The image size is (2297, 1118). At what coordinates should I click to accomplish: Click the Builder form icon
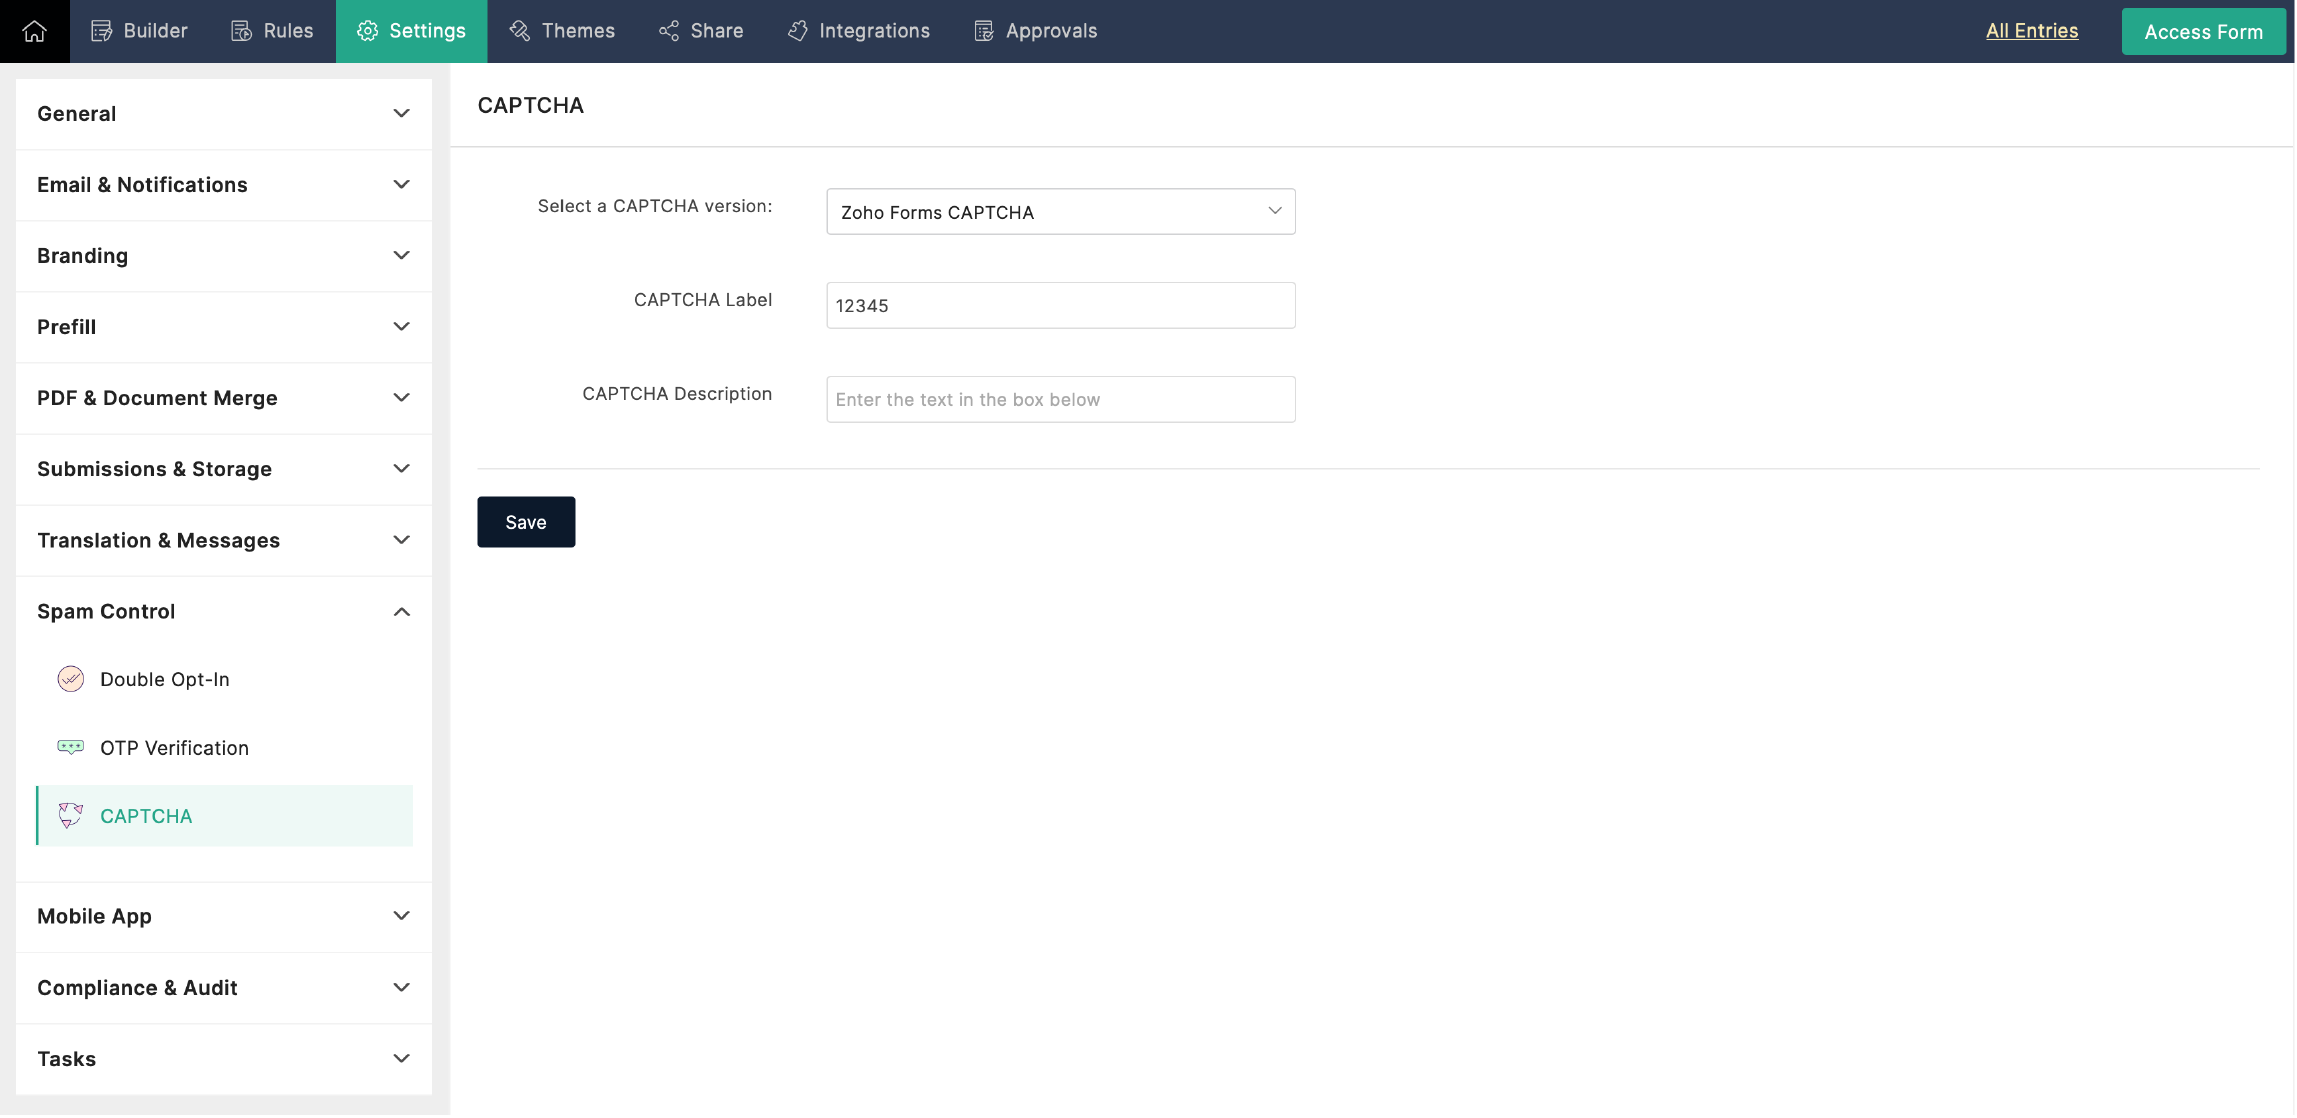click(x=101, y=31)
